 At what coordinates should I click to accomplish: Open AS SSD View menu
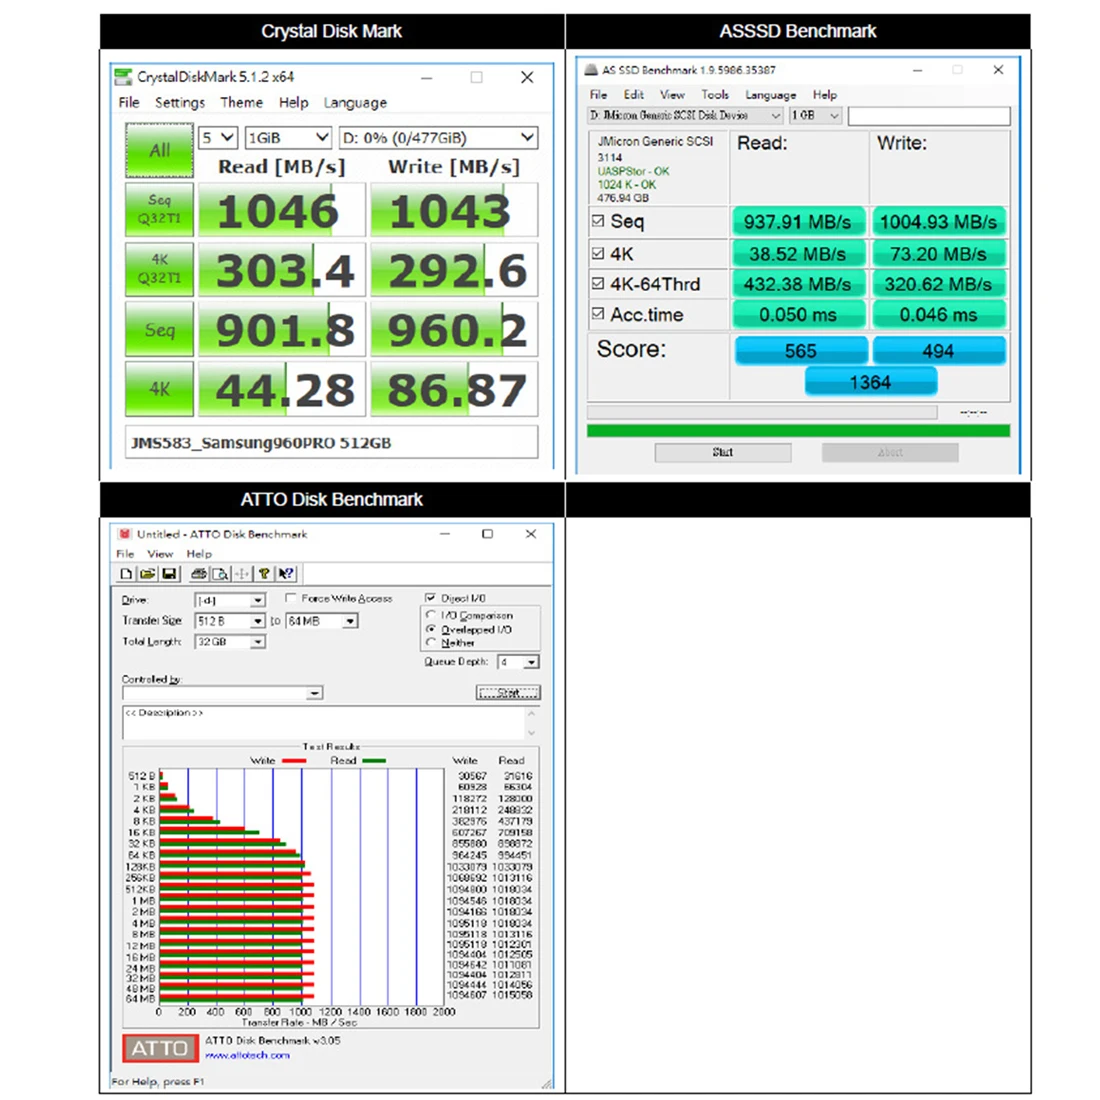click(672, 95)
